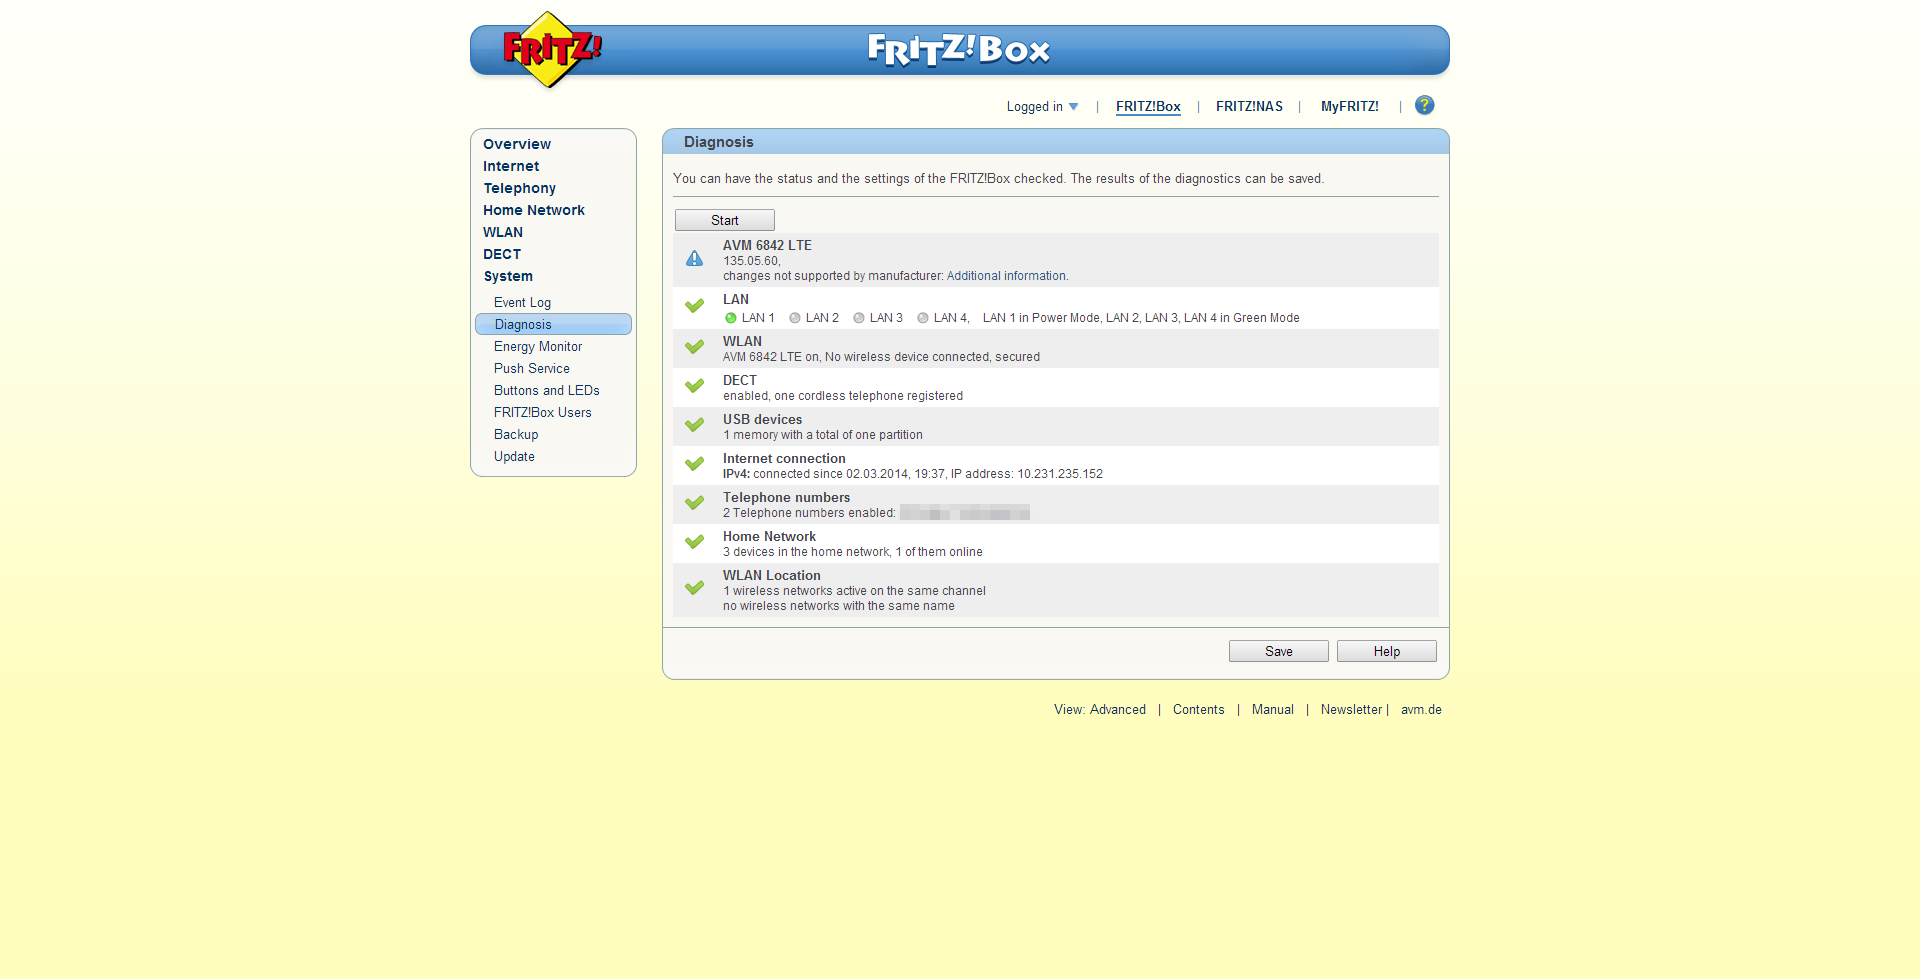Open Home Network in the sidebar
The height and width of the screenshot is (979, 1920).
tap(534, 210)
